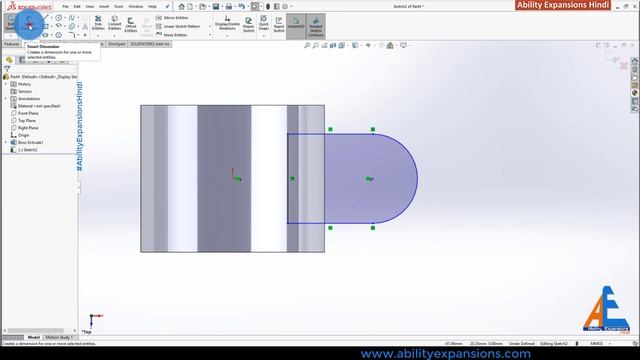This screenshot has height=360, width=640.
Task: Expand the Boss-Extrude1 tree node
Action: [x=6, y=142]
